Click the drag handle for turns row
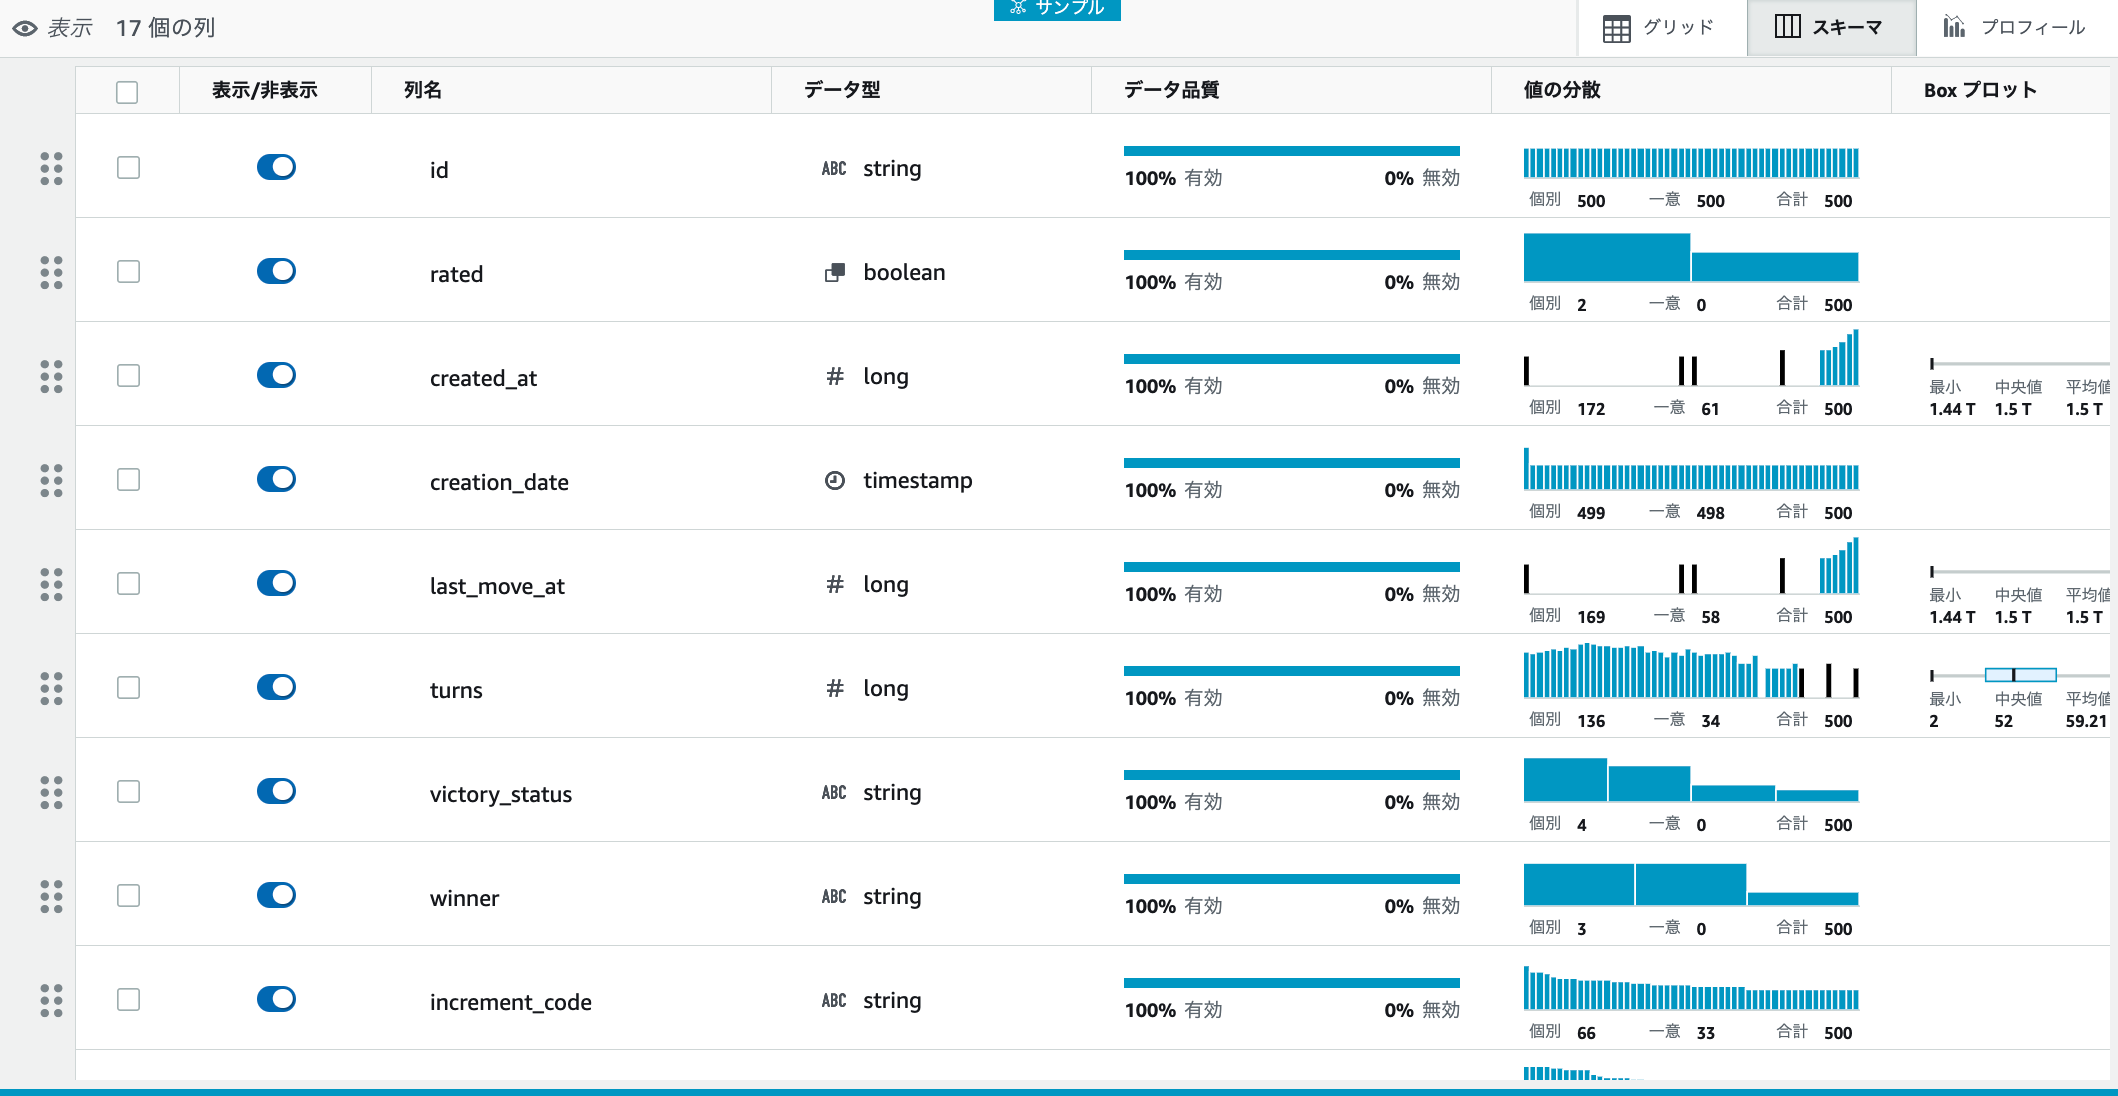The height and width of the screenshot is (1096, 2118). [x=51, y=688]
